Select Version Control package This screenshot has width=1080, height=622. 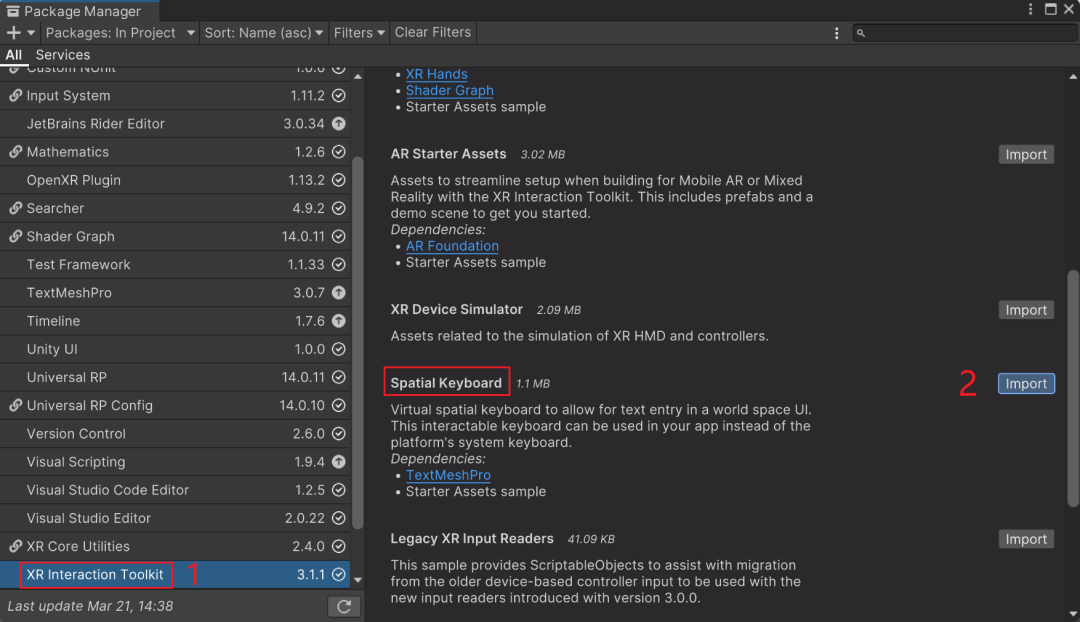point(176,434)
